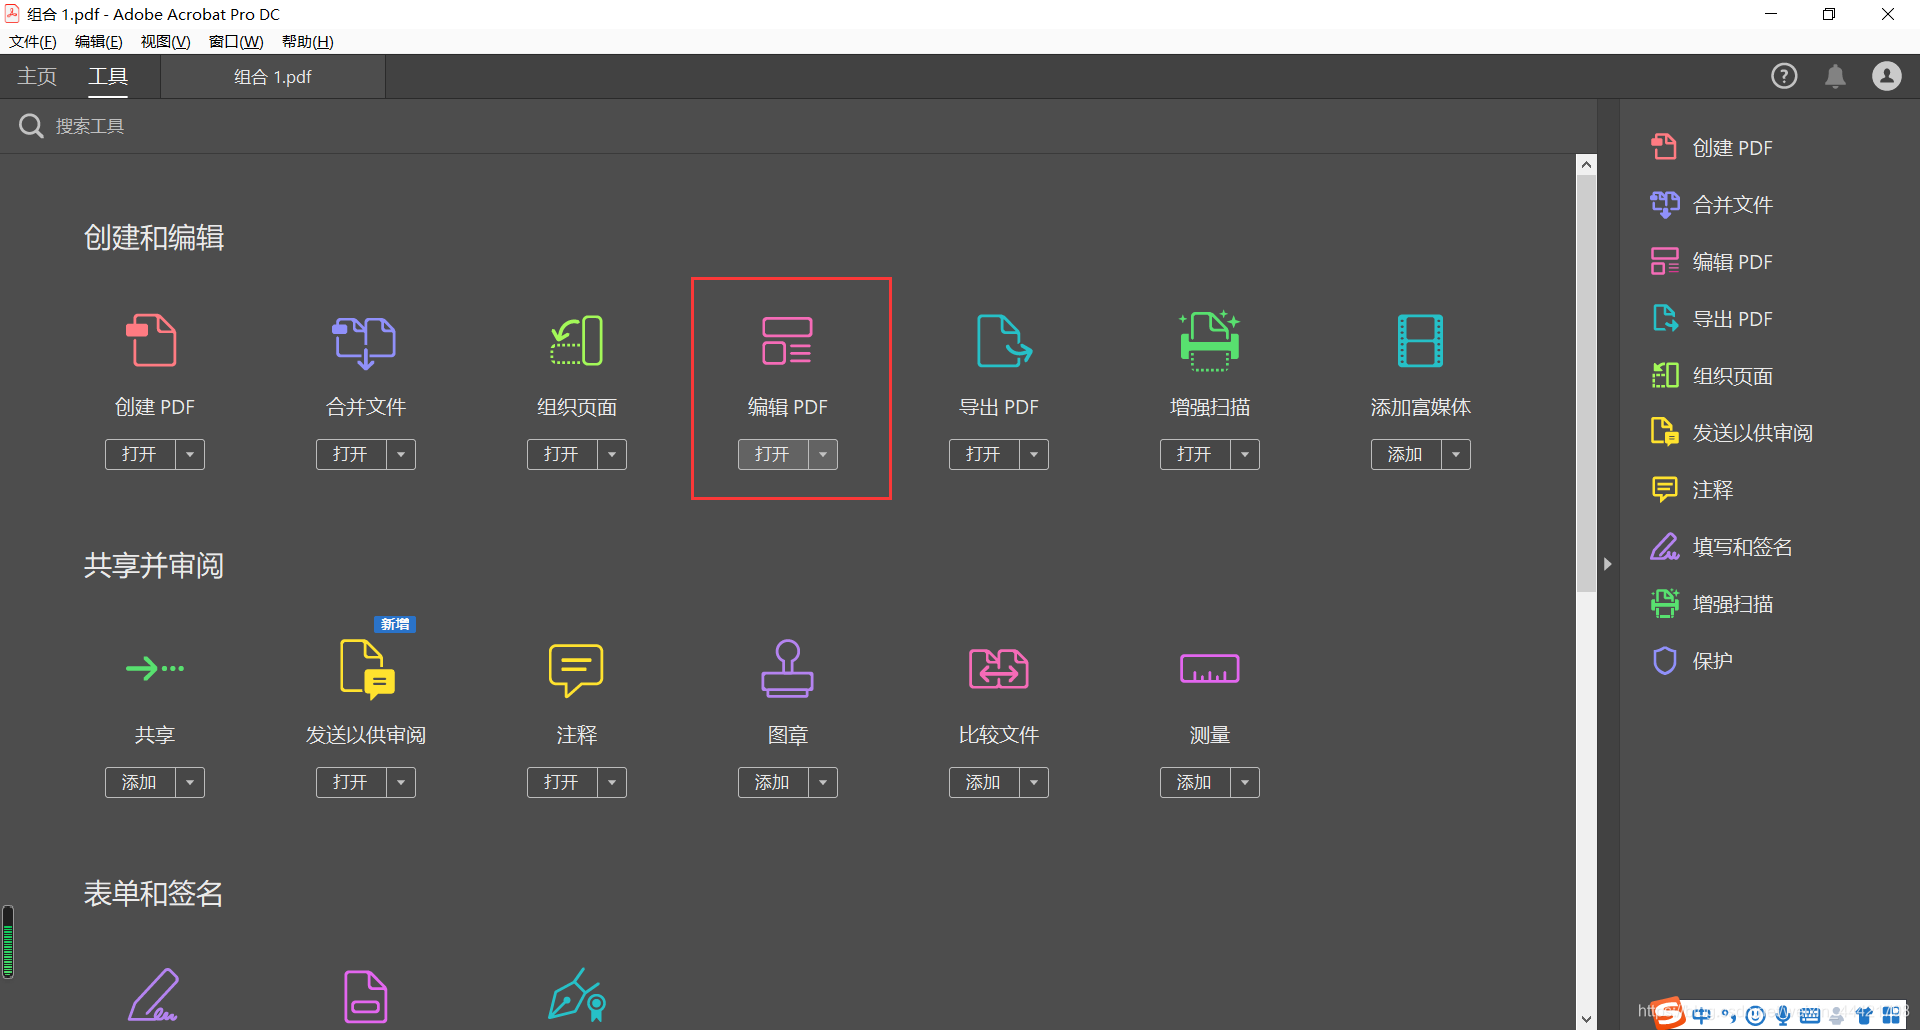The image size is (1920, 1030).
Task: Click the Sogou input method S icon
Action: tap(1669, 1013)
